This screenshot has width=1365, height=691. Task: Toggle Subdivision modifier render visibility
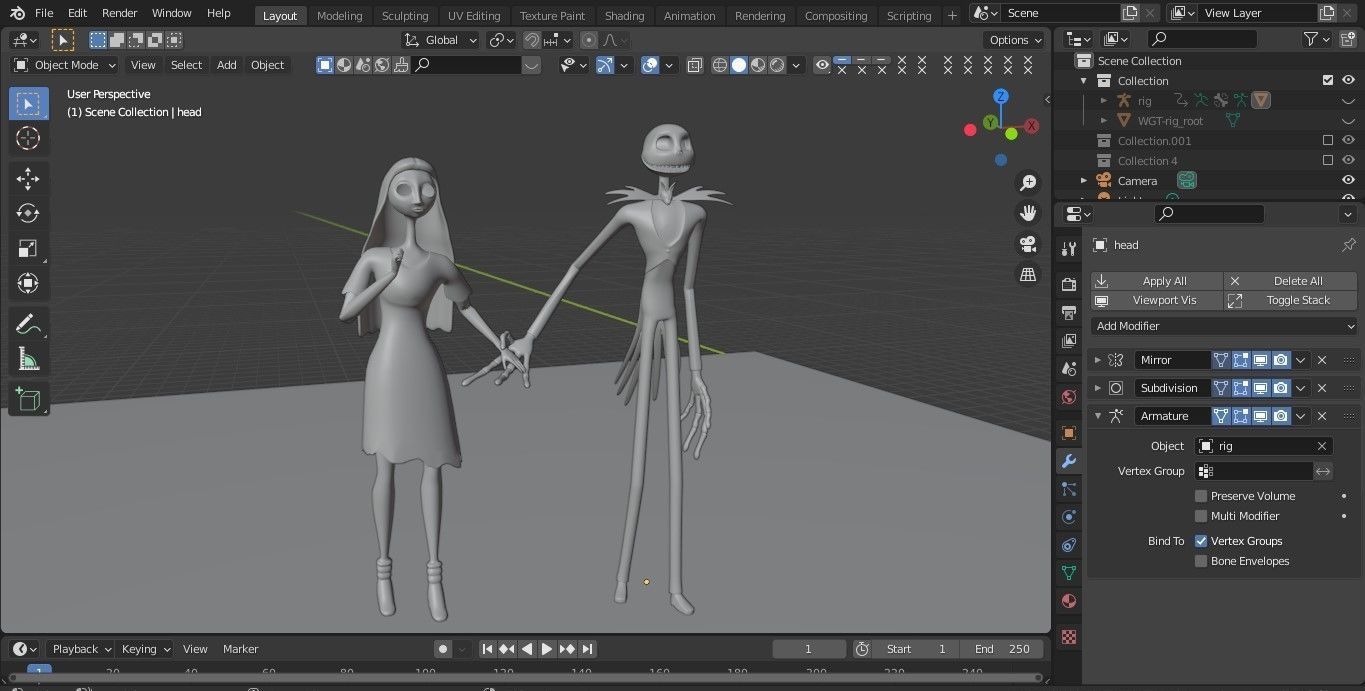(1281, 388)
